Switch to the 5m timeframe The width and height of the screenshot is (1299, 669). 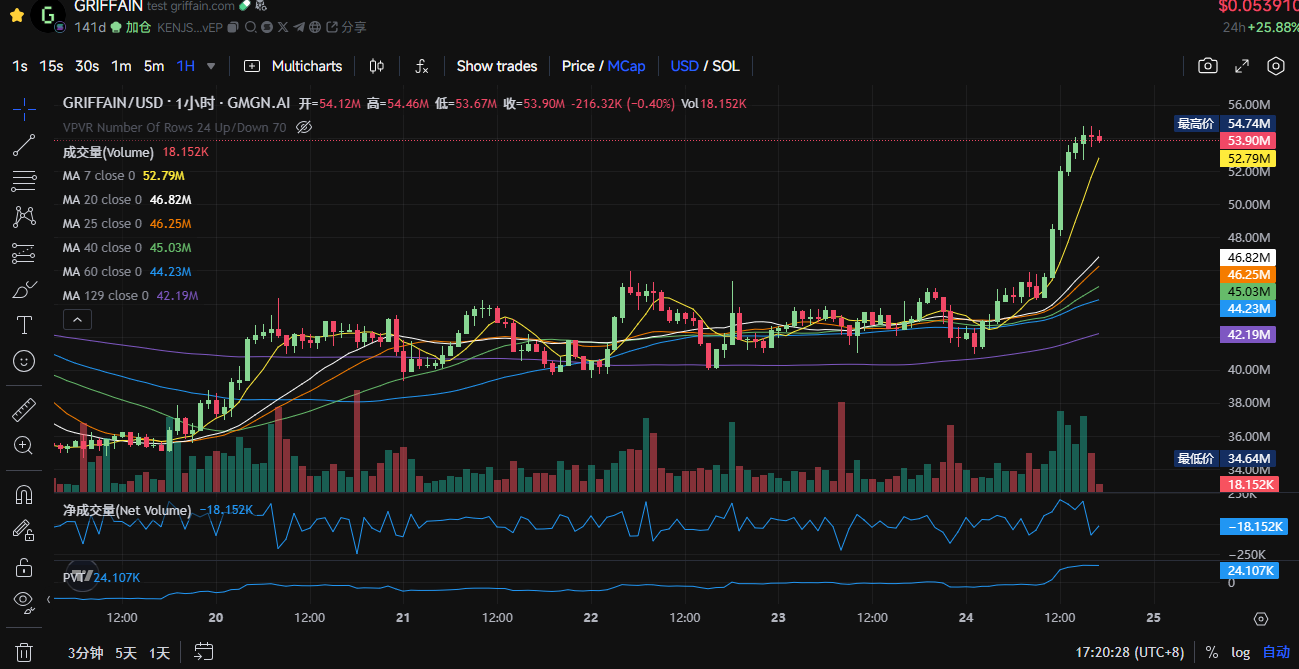pyautogui.click(x=153, y=66)
